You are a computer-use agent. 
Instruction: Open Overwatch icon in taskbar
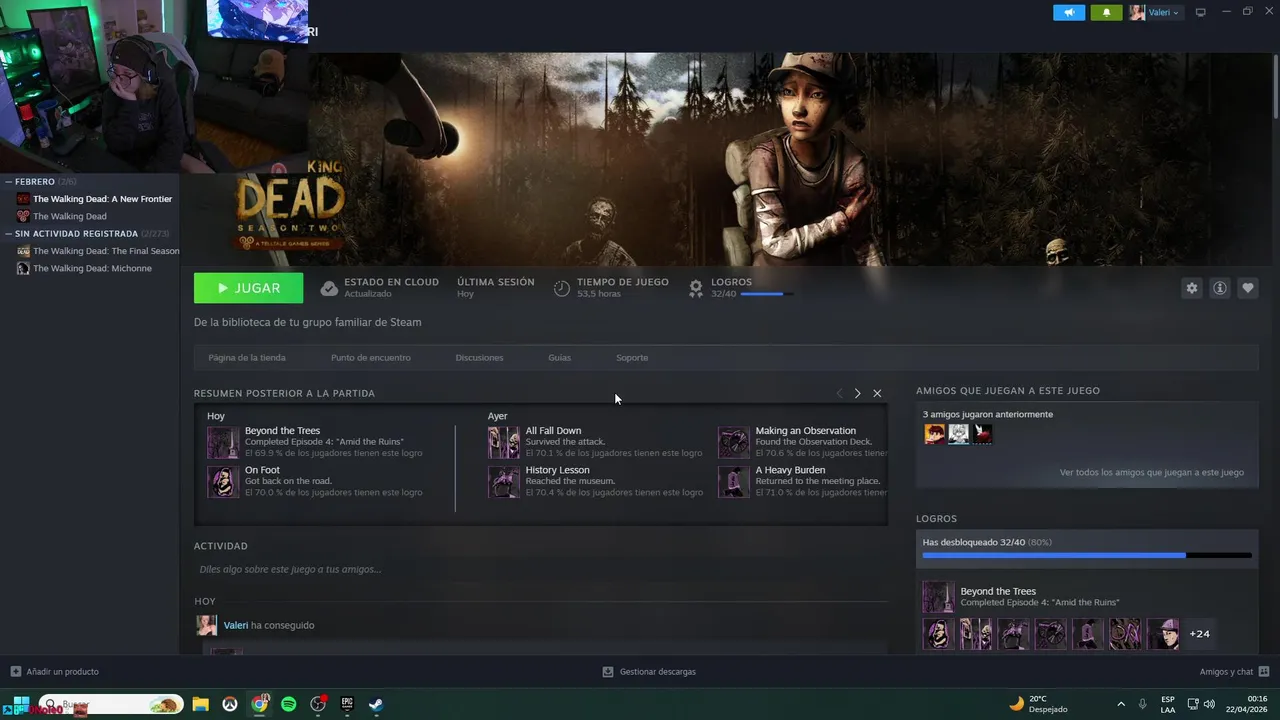[230, 704]
